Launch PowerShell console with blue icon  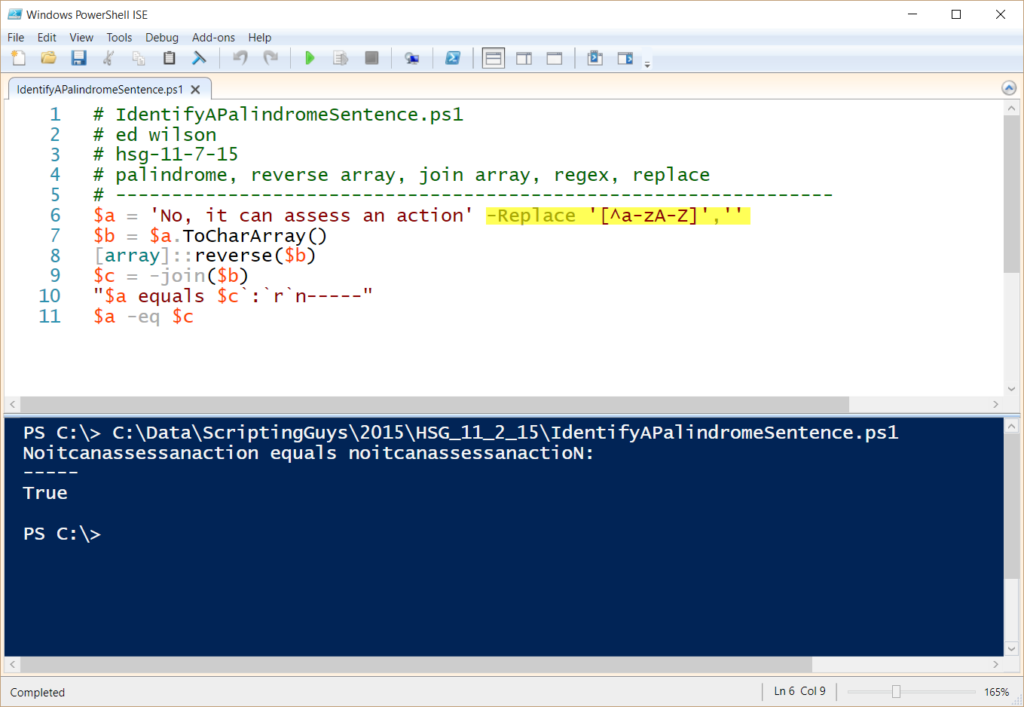452,59
